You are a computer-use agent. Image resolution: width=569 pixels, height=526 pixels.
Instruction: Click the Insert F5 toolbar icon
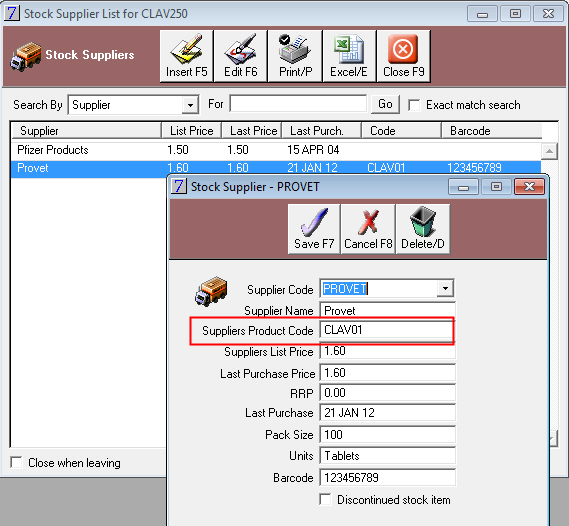[187, 56]
